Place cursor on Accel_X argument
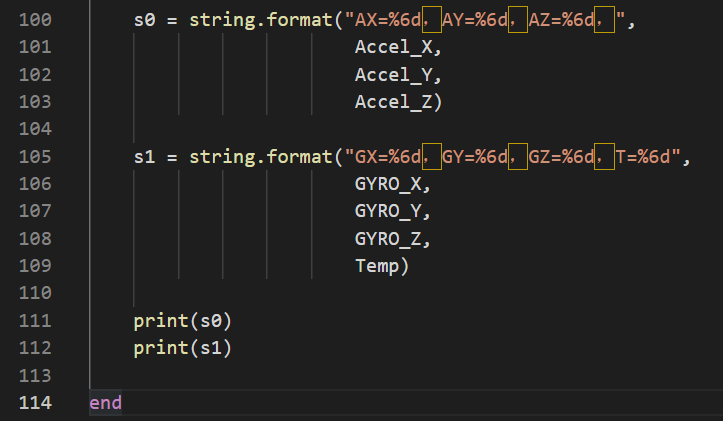Screen dimensions: 723x421 [393, 47]
